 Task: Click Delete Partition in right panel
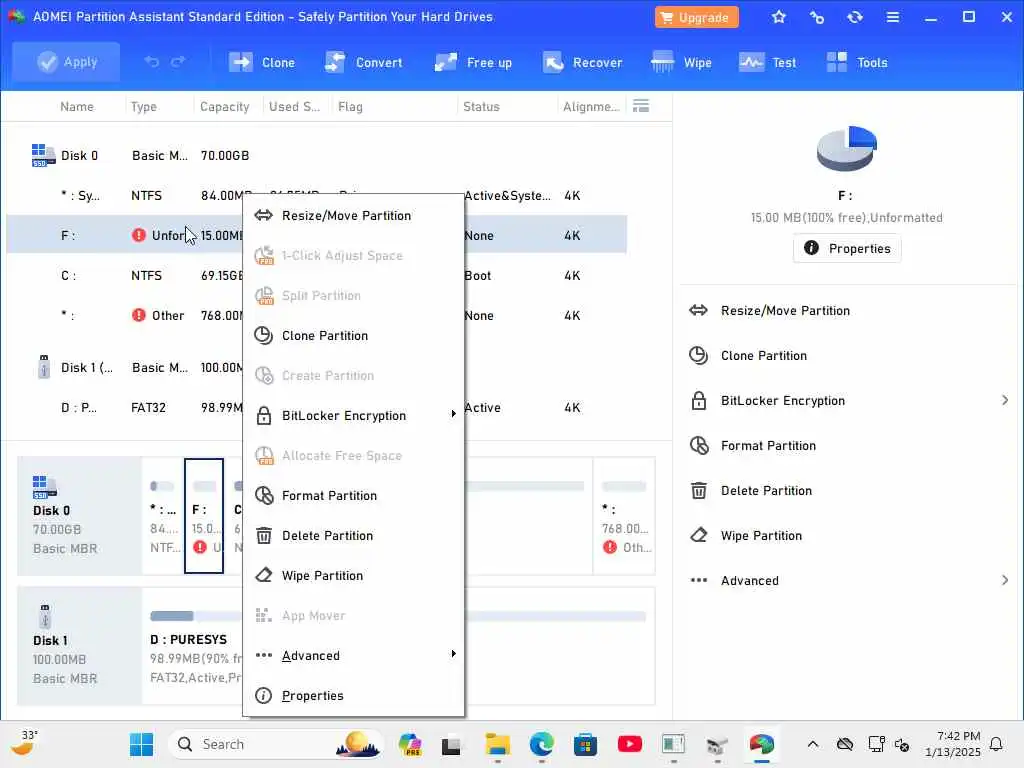pyautogui.click(x=766, y=491)
